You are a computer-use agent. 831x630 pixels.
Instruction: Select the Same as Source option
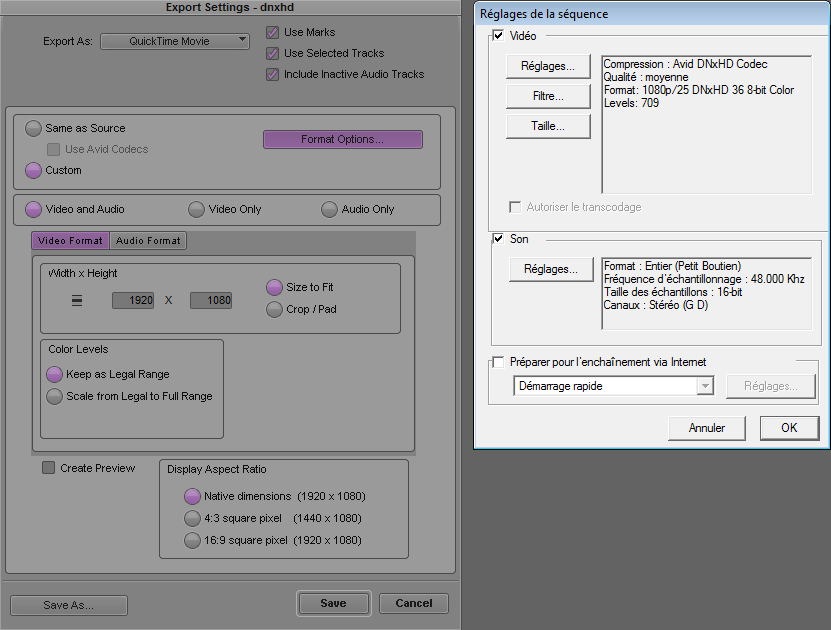(x=34, y=129)
